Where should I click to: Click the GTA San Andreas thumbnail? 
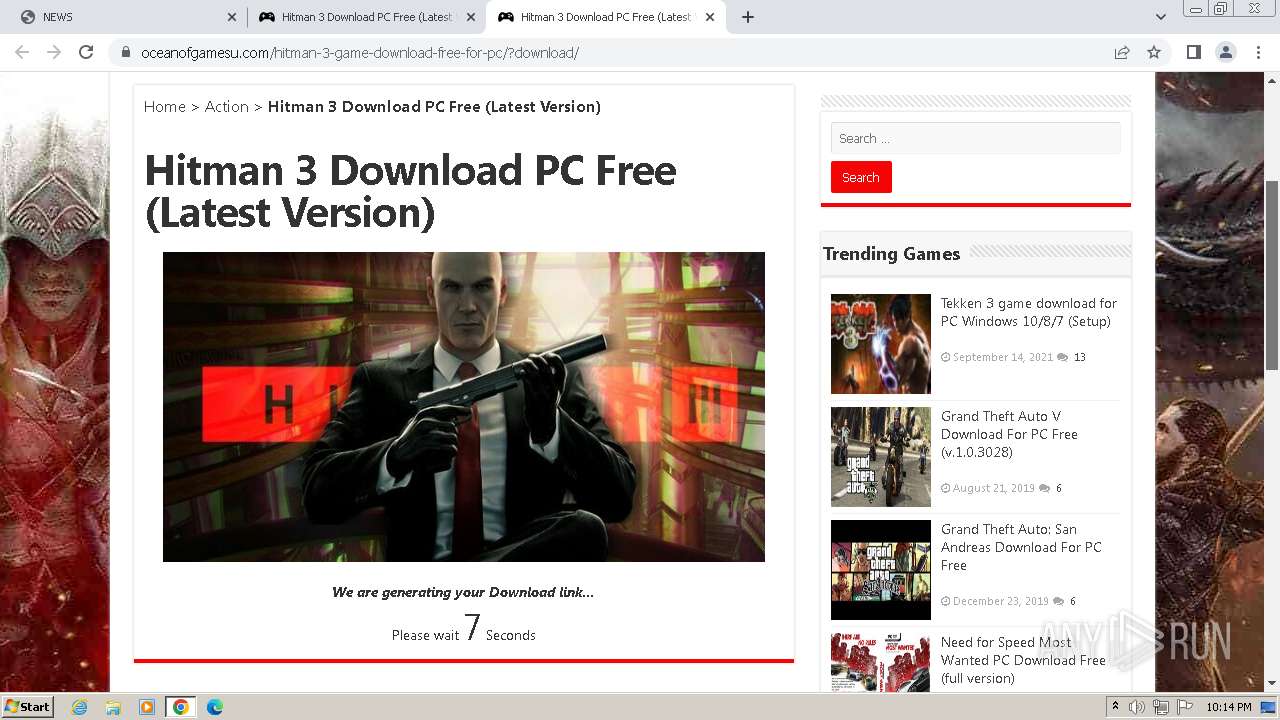click(x=881, y=570)
